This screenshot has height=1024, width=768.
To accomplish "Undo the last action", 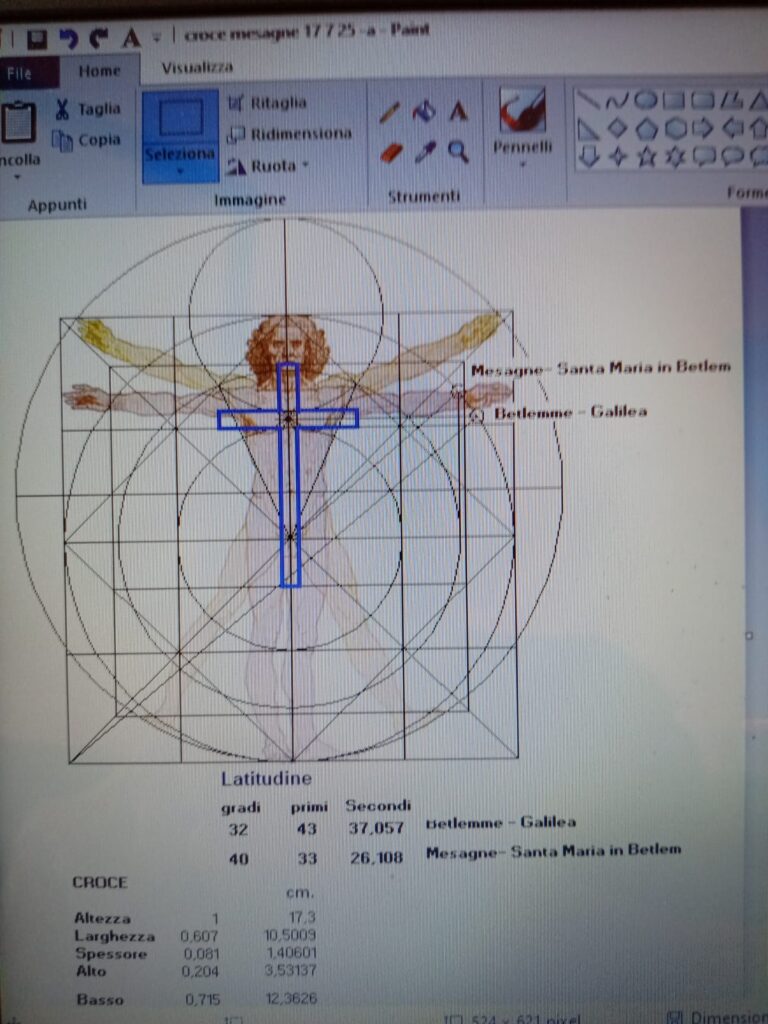I will tap(69, 39).
